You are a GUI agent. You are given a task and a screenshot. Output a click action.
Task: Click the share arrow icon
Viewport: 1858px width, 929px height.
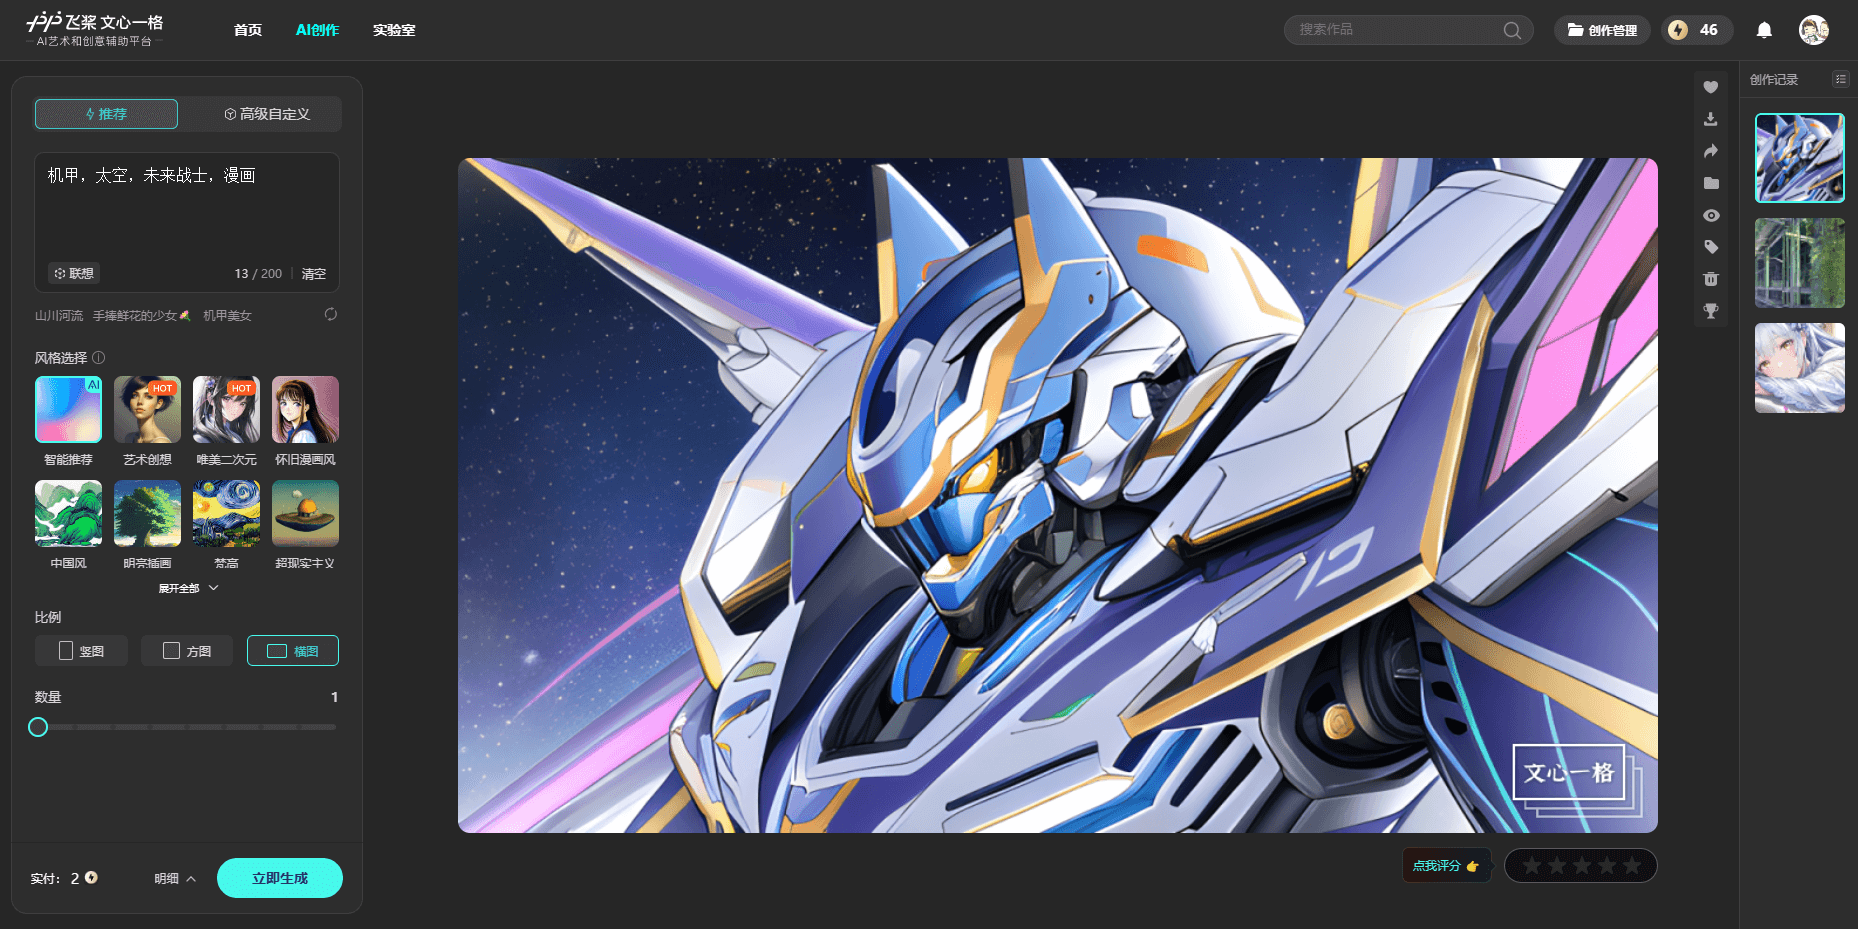[x=1711, y=151]
